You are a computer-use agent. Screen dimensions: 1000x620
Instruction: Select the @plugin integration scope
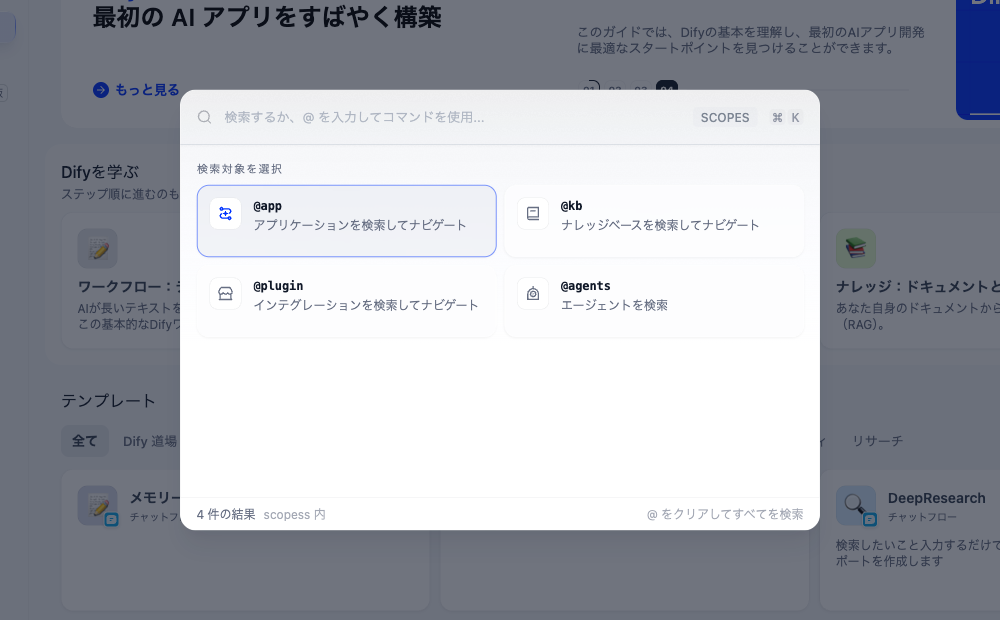(x=346, y=301)
